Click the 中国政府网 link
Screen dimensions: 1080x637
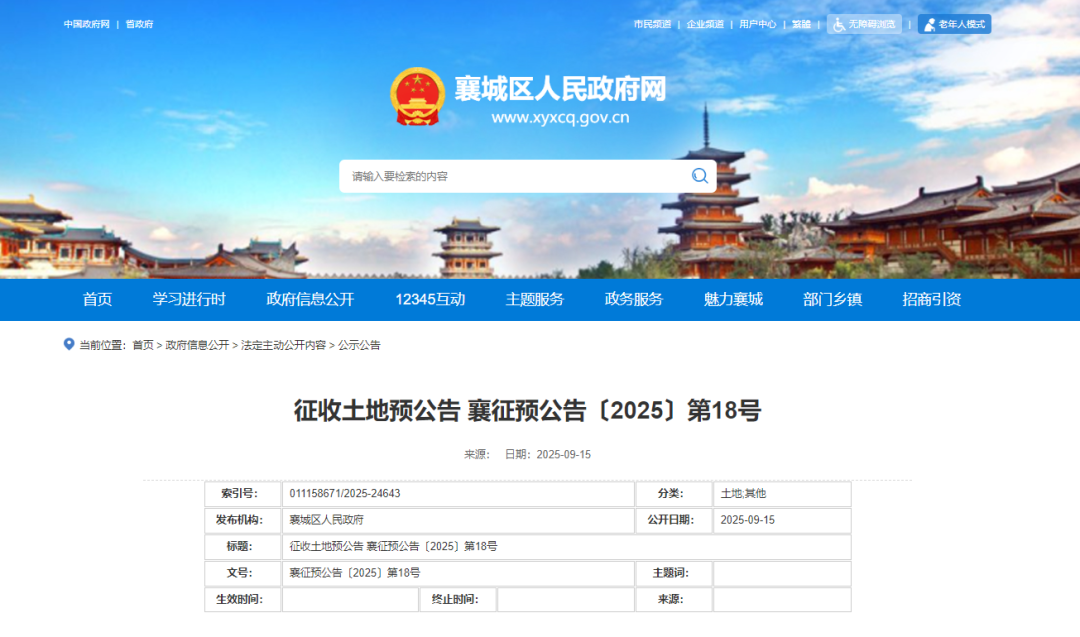[86, 24]
